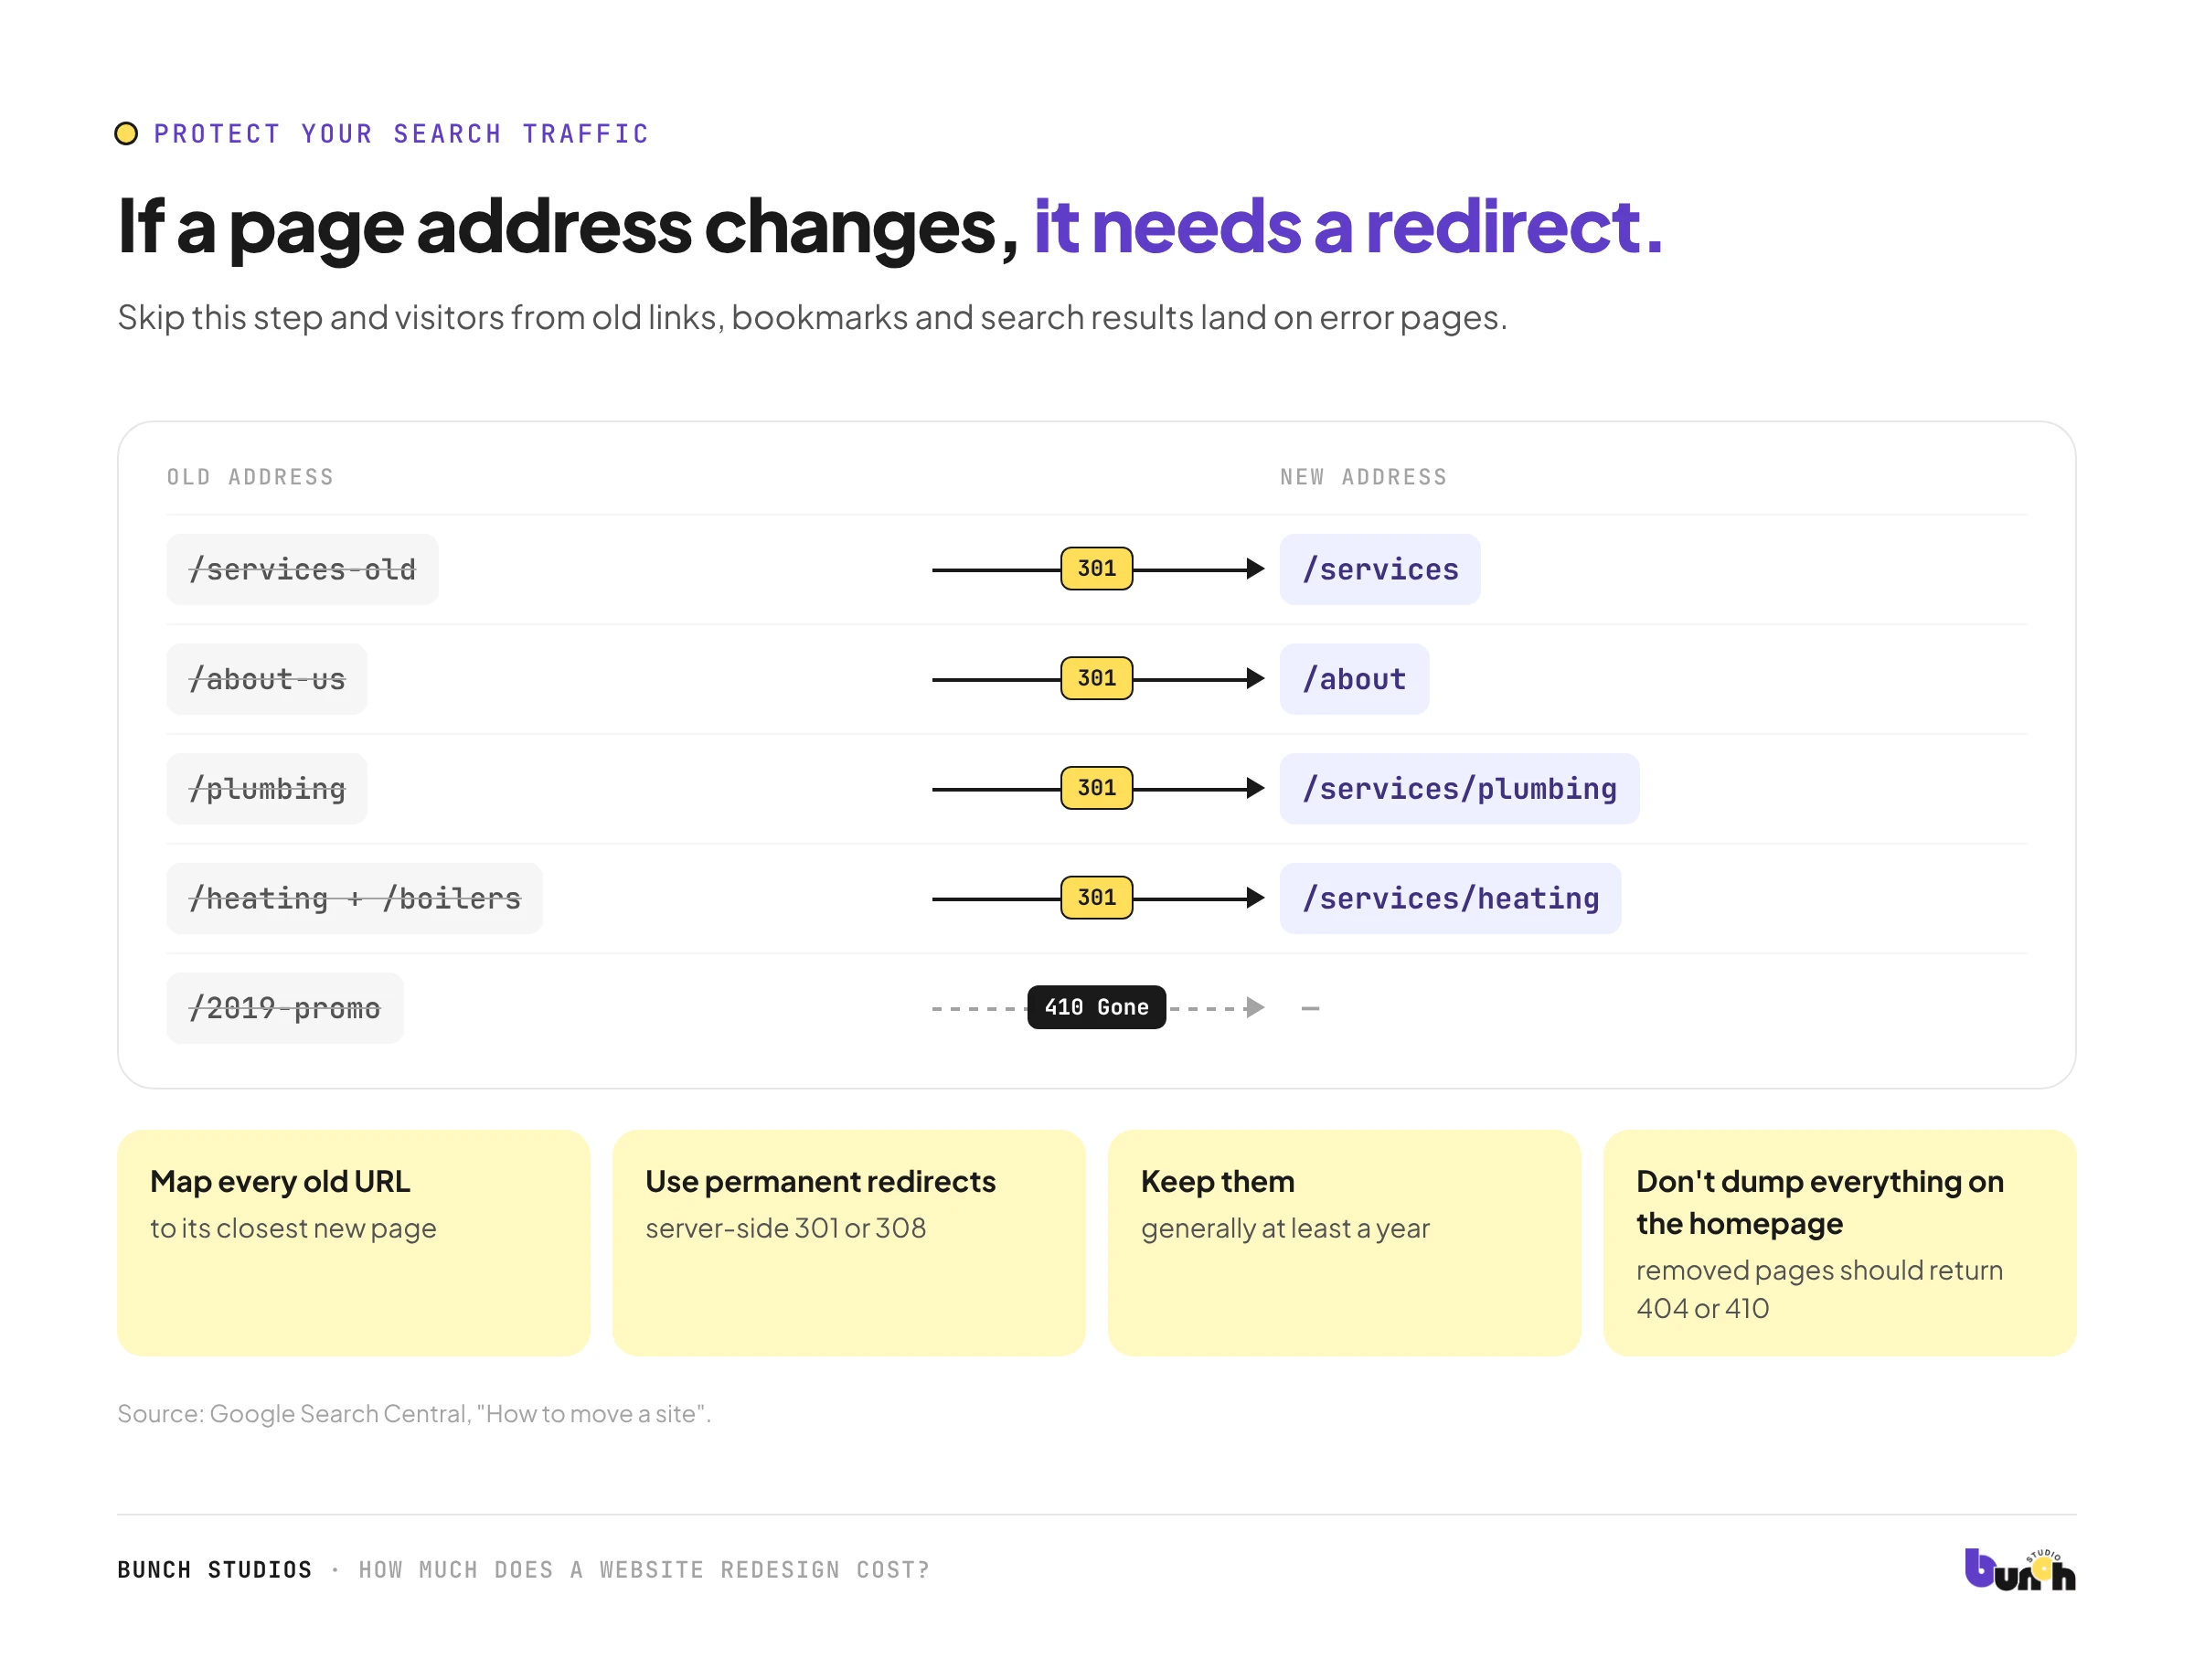
Task: Click the BUNCH STUDIOS footer text
Action: click(215, 1570)
